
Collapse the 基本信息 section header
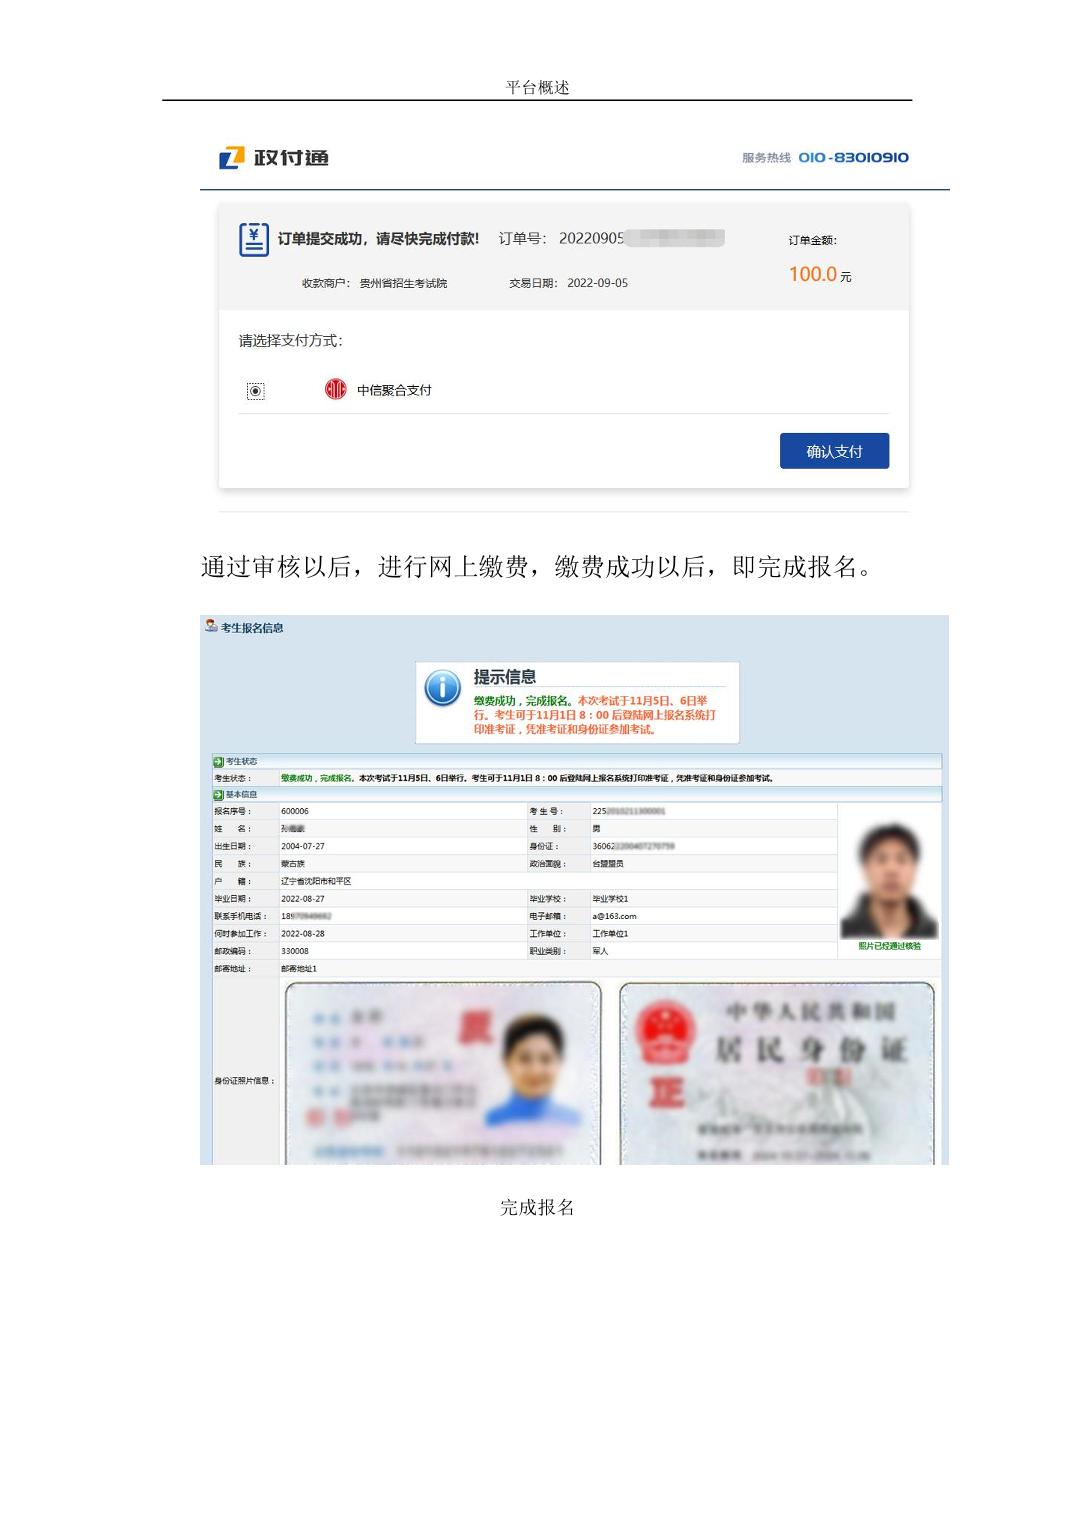click(x=242, y=795)
